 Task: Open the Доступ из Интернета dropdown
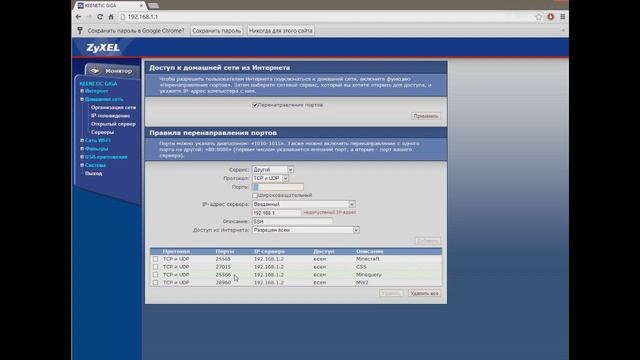coord(306,230)
